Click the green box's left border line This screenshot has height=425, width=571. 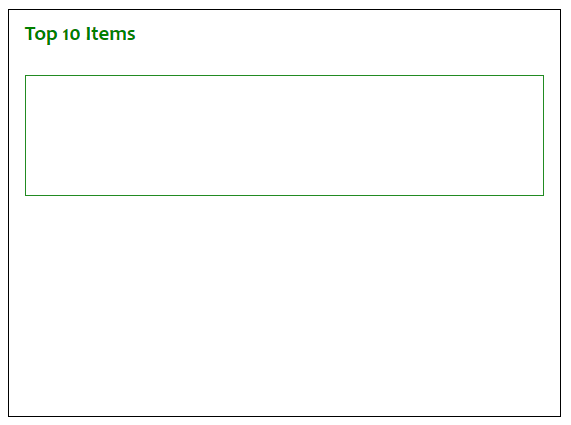pyautogui.click(x=25, y=135)
